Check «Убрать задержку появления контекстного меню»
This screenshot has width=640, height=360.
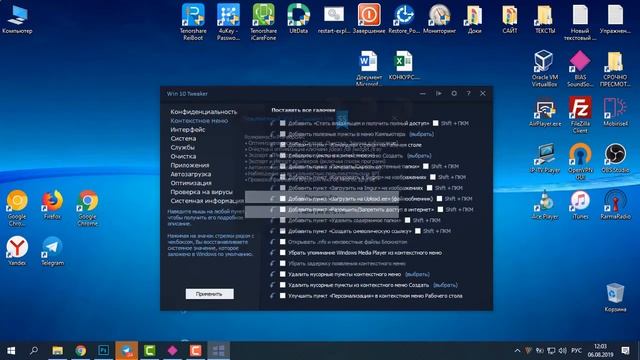point(282,263)
